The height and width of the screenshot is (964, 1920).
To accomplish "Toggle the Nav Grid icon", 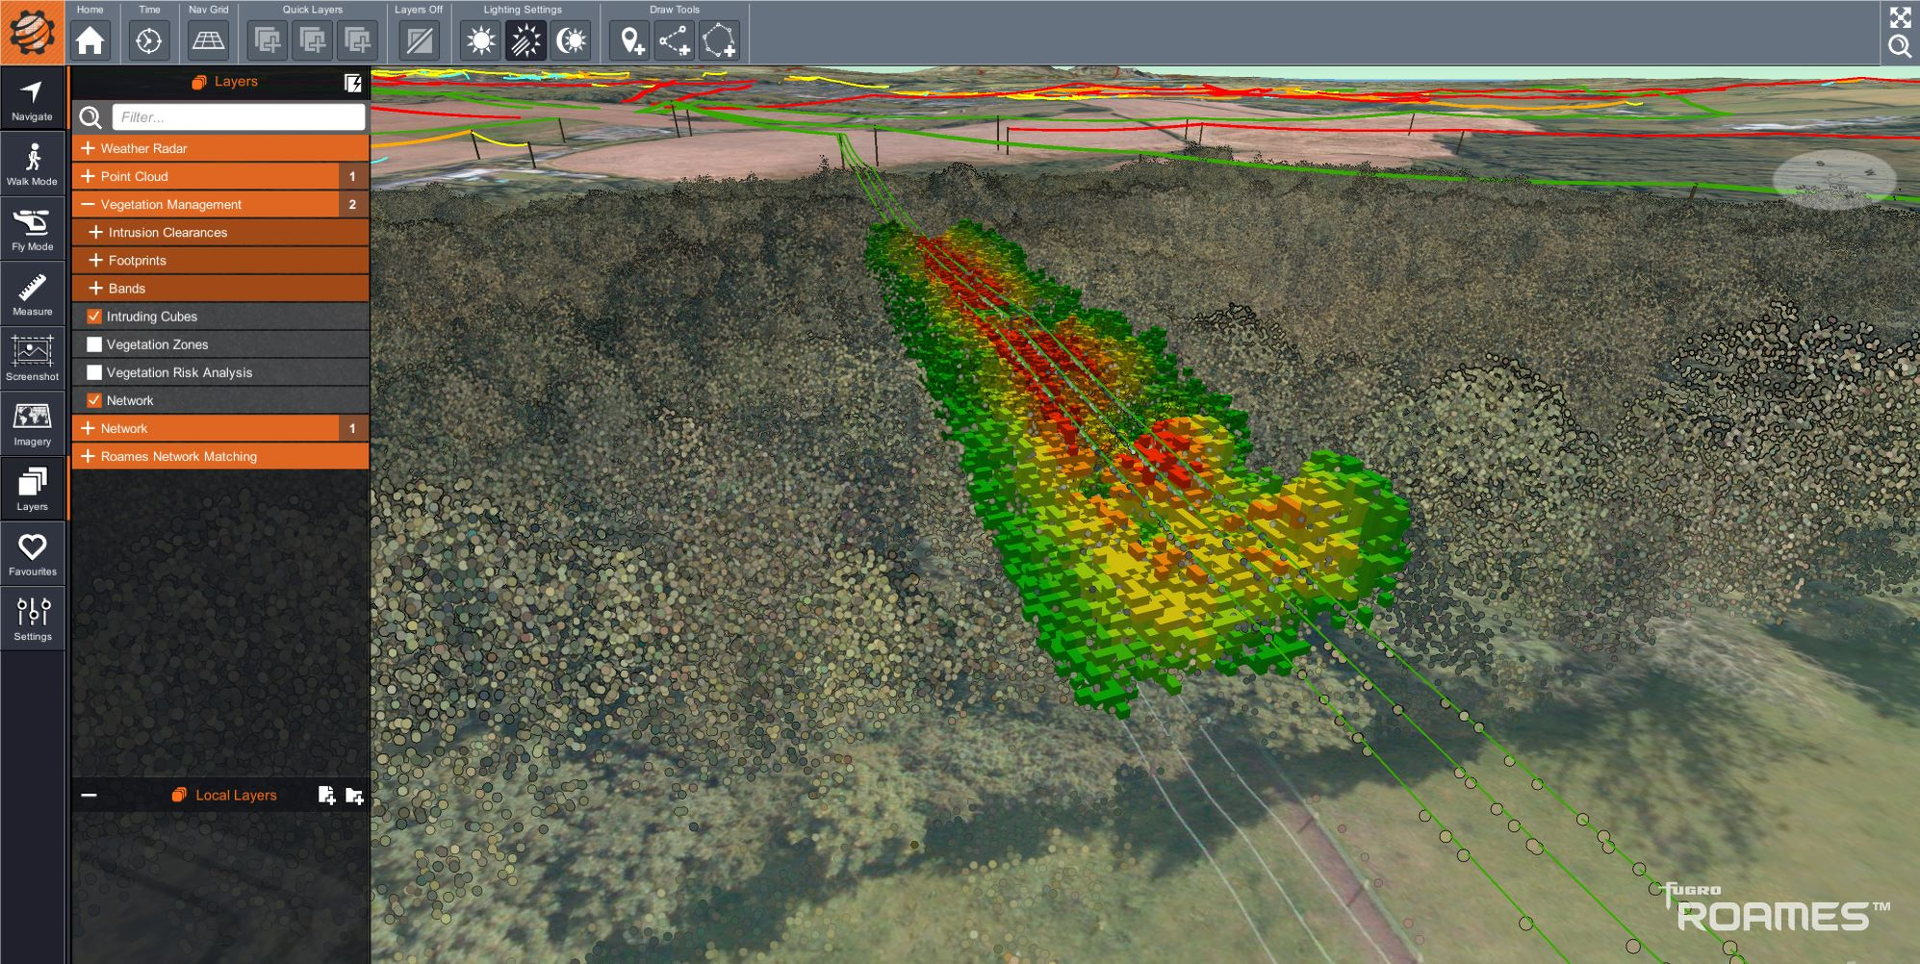I will click(x=208, y=40).
